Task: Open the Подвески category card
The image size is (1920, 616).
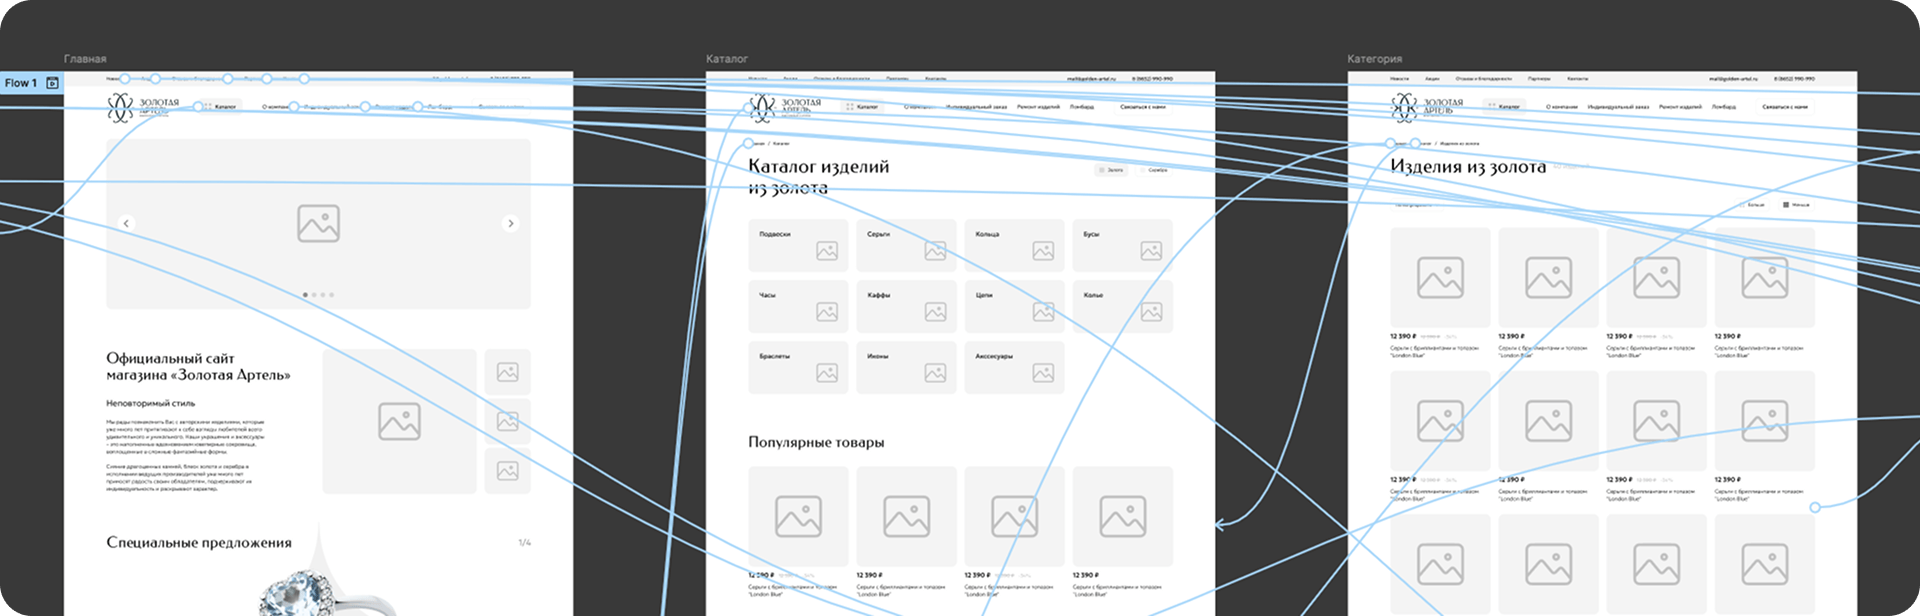Action: coord(798,245)
